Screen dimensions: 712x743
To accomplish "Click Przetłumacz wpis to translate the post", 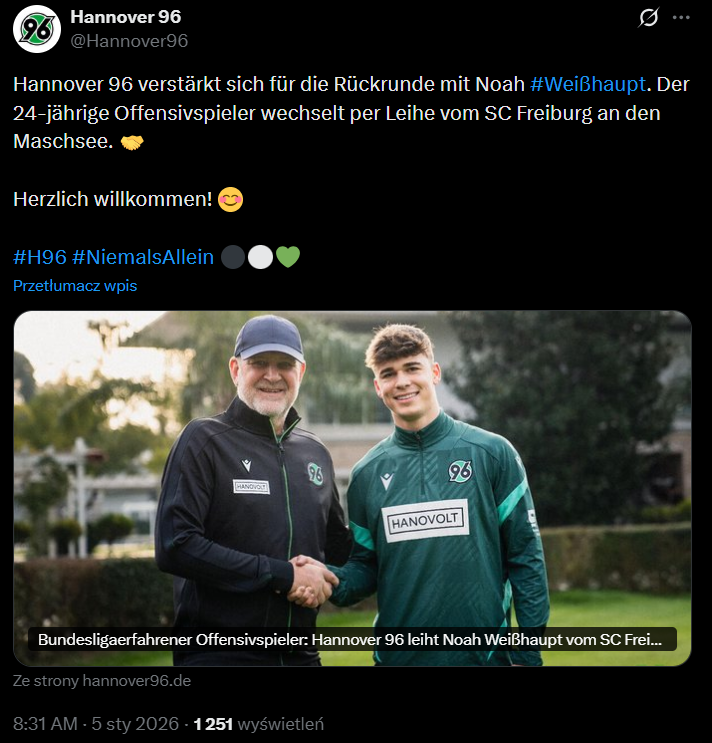I will click(x=75, y=286).
